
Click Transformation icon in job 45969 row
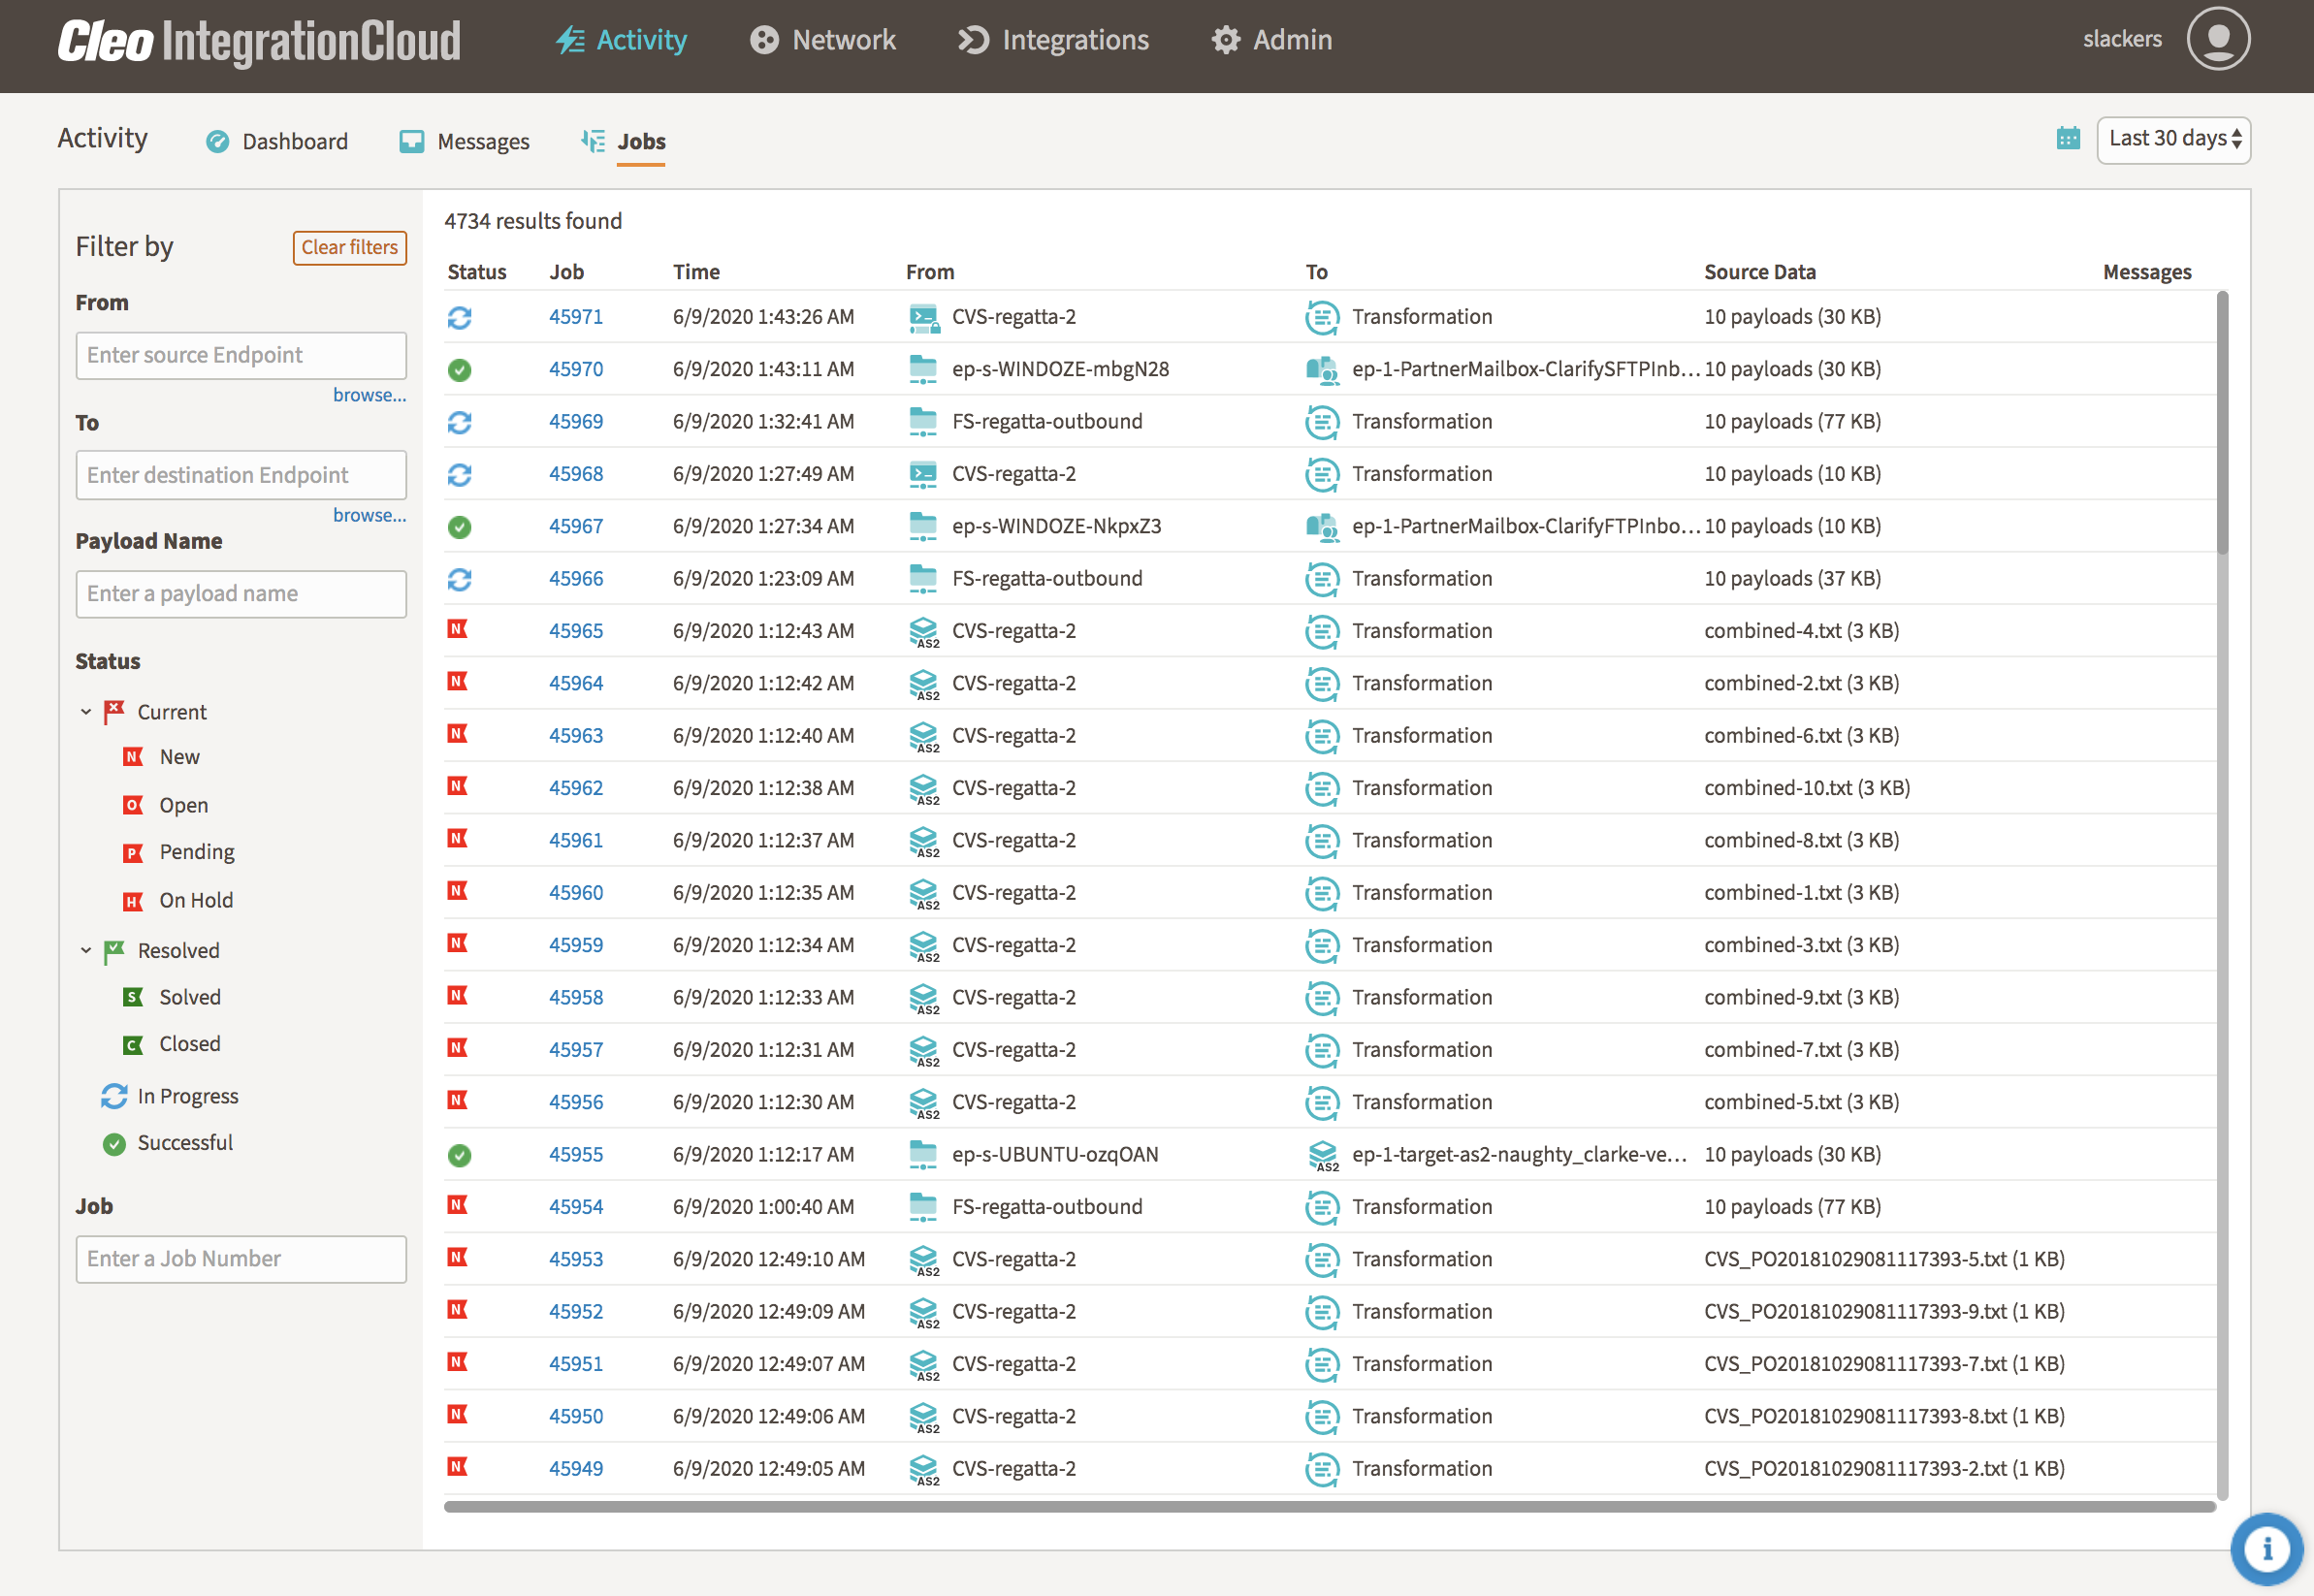(x=1322, y=422)
